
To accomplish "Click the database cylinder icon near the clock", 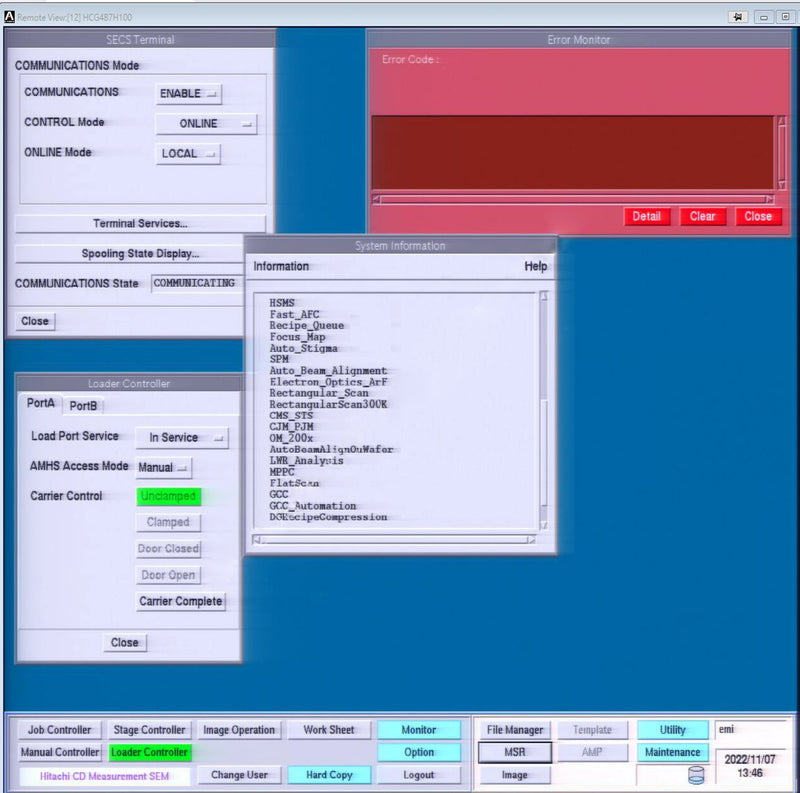I will (x=696, y=774).
